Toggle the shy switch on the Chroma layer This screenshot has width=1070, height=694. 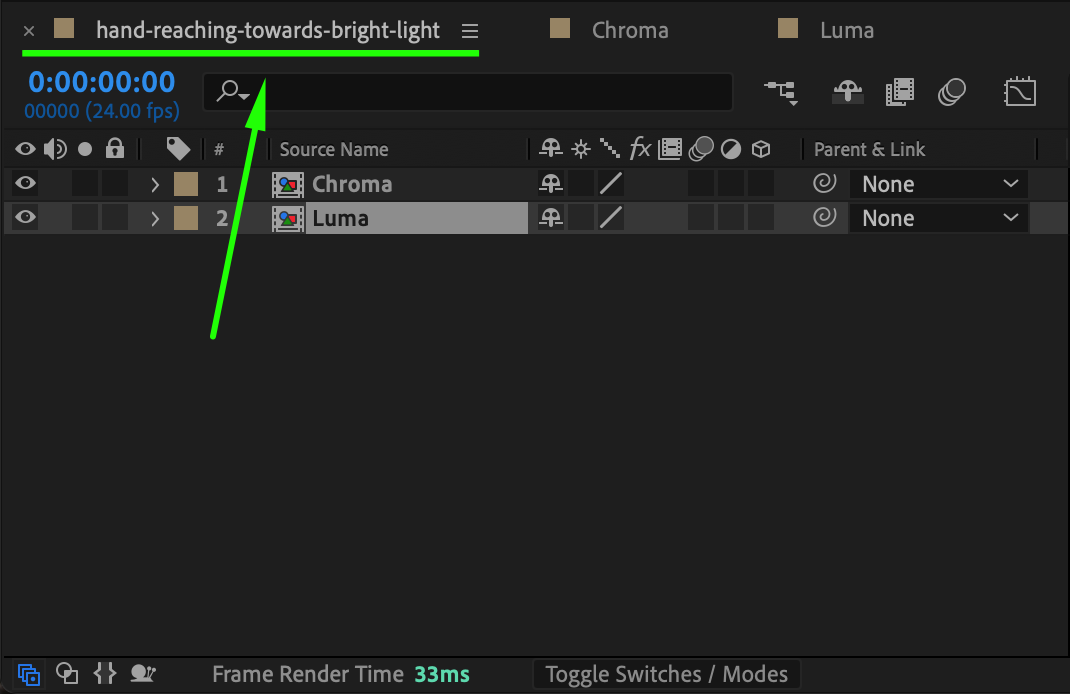(x=550, y=184)
